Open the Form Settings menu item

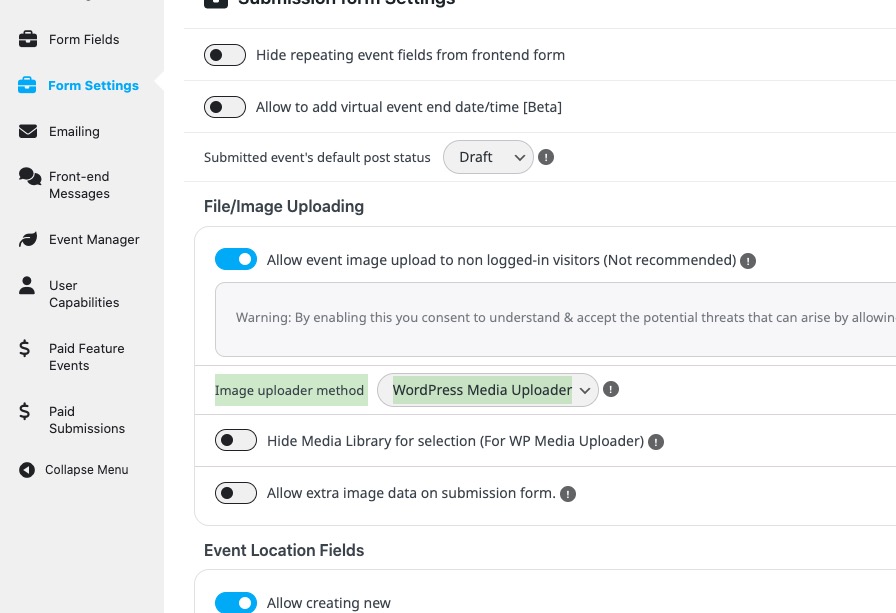pyautogui.click(x=93, y=86)
